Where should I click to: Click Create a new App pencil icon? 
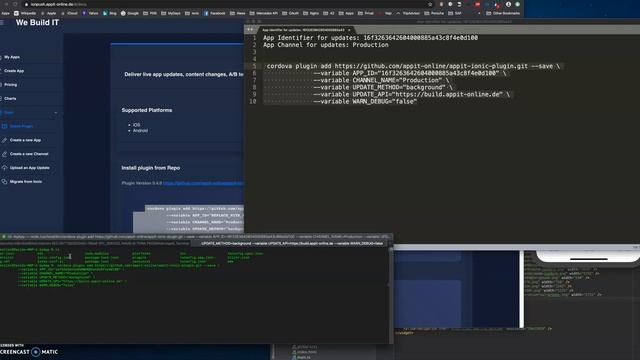[x=4, y=140]
